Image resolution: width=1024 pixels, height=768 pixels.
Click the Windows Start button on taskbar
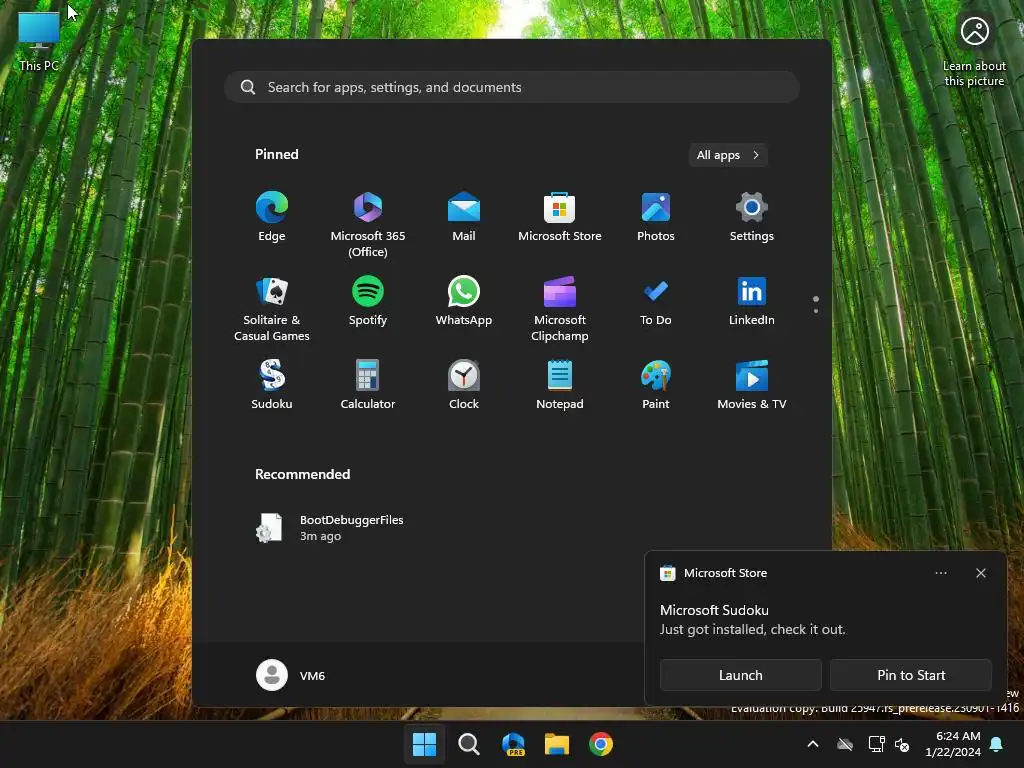424,744
